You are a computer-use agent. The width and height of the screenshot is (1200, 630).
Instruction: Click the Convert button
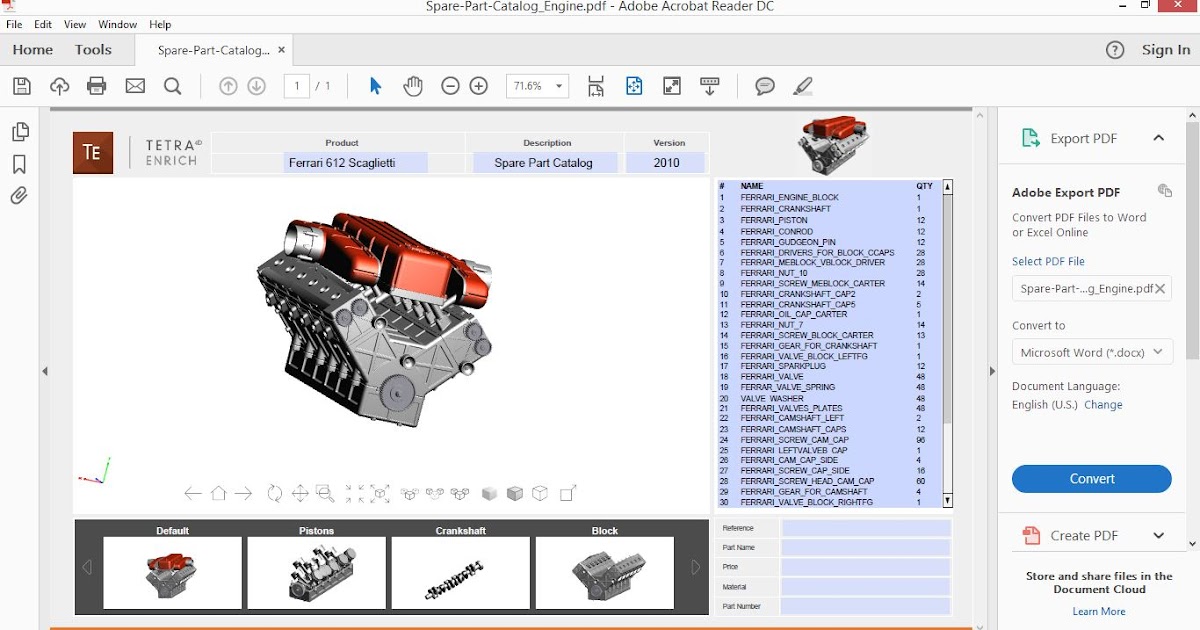click(x=1091, y=478)
